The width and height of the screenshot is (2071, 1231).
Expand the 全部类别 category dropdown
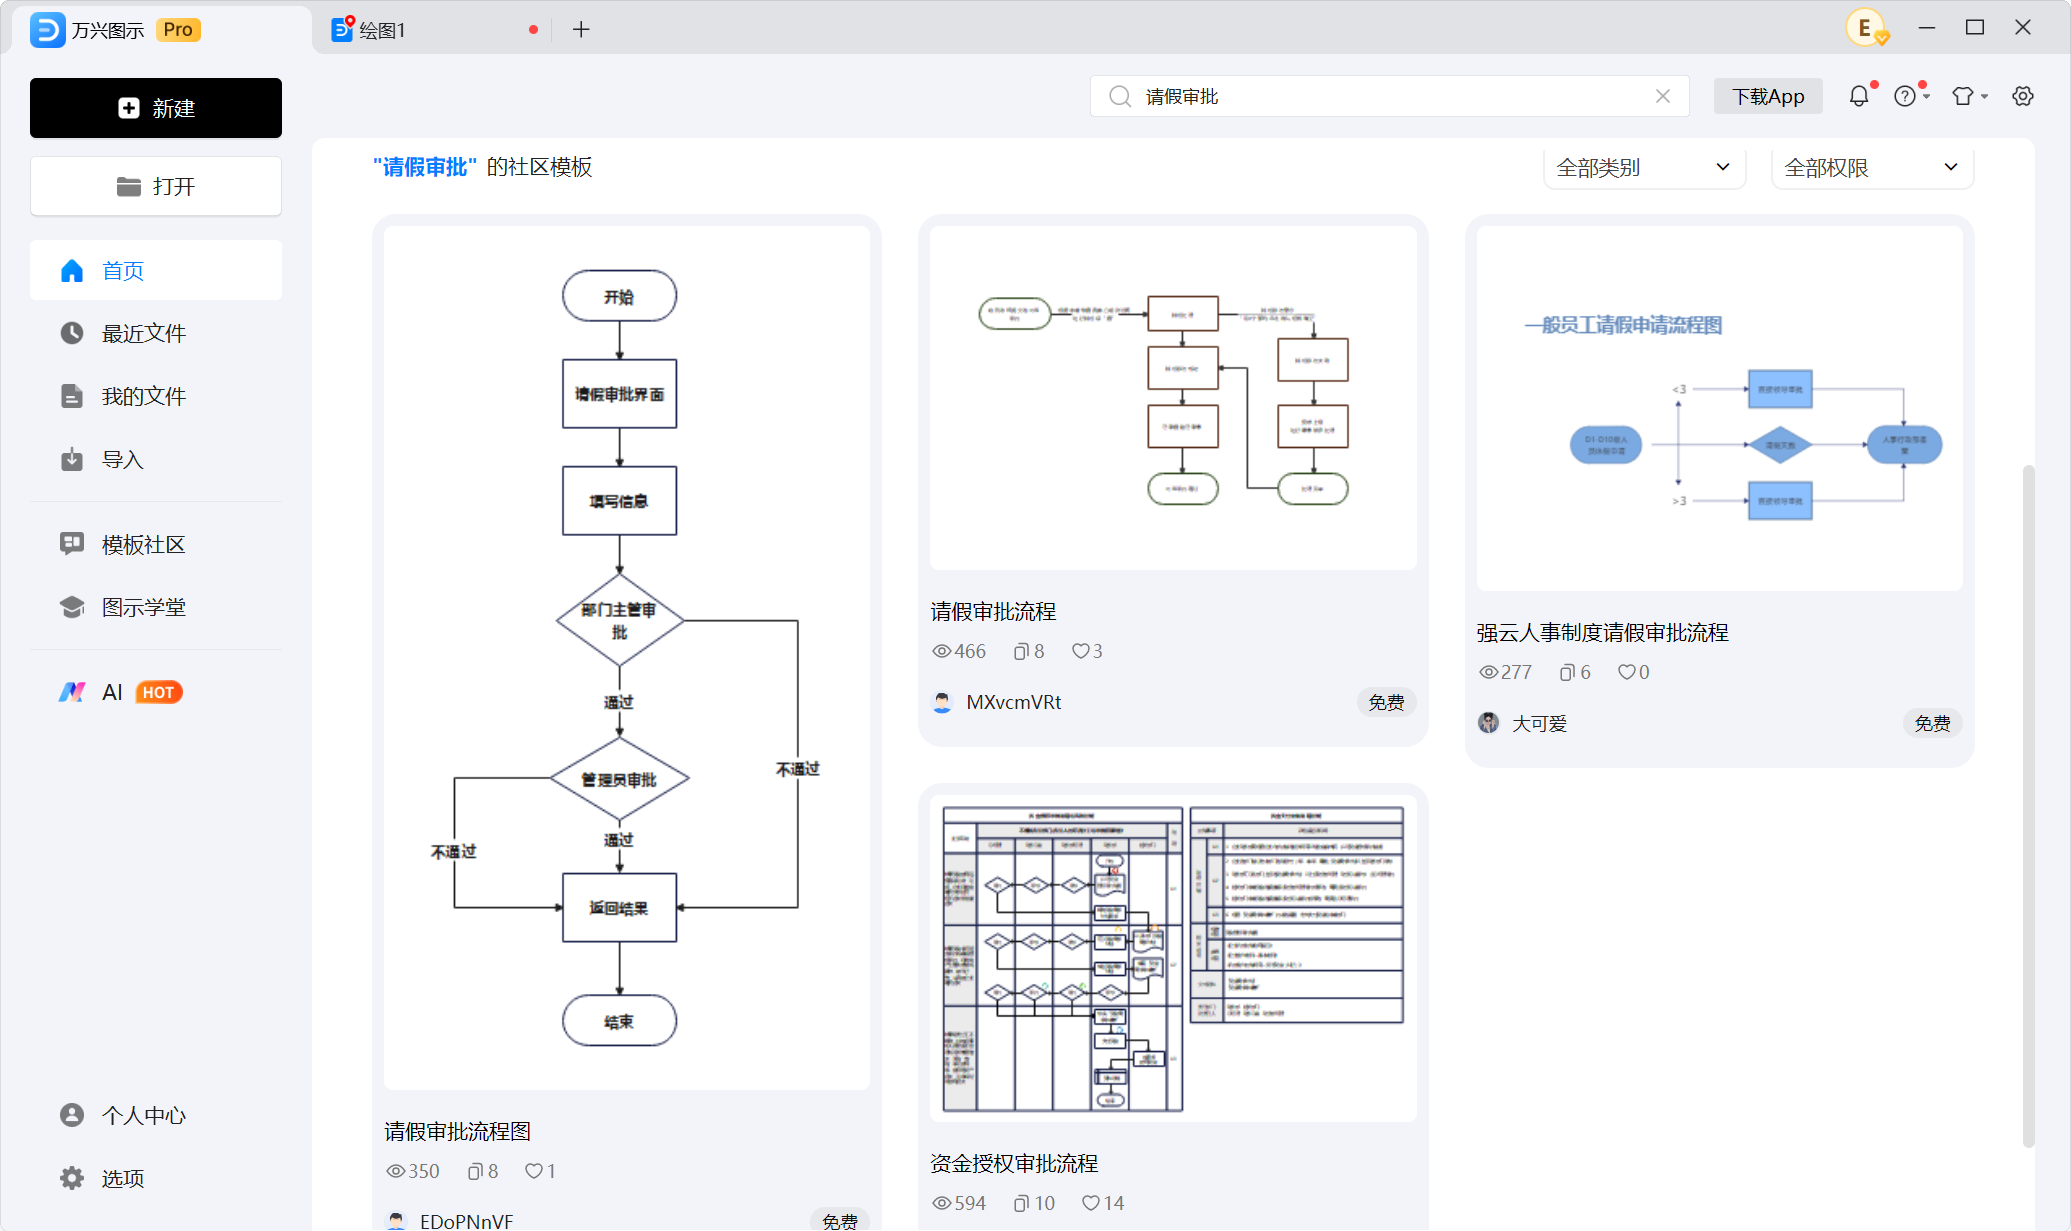(1644, 168)
